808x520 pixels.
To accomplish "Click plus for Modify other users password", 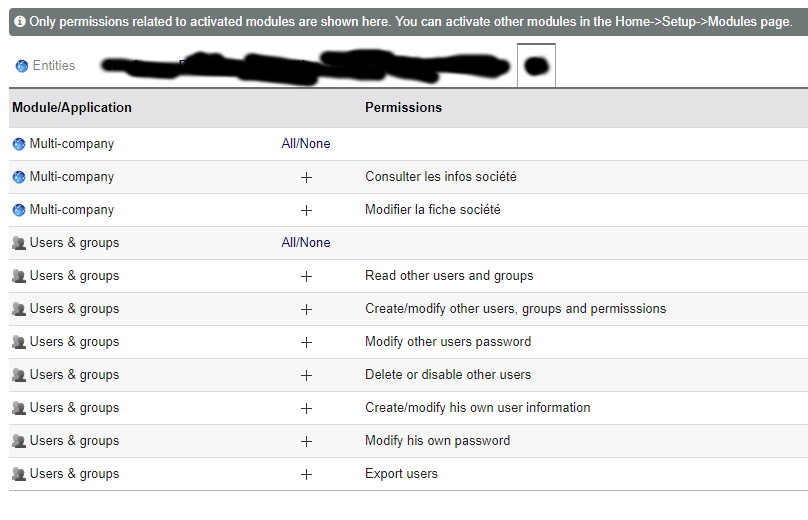I will coord(306,342).
